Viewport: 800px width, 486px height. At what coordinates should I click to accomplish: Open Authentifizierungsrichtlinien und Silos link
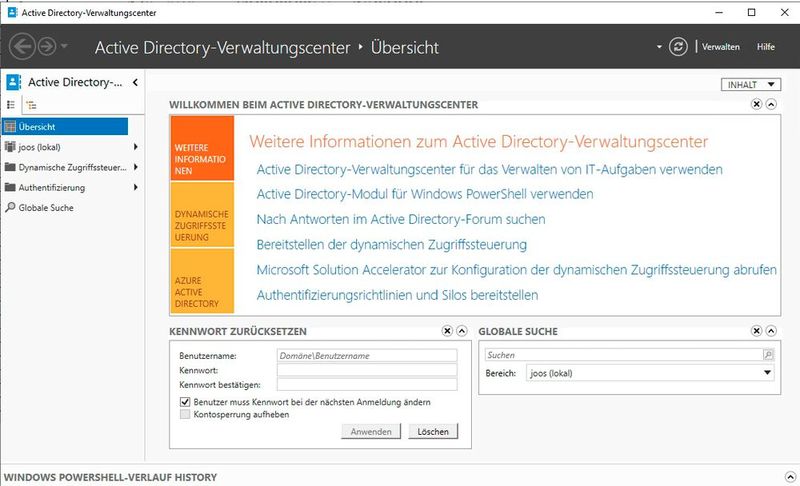point(397,295)
